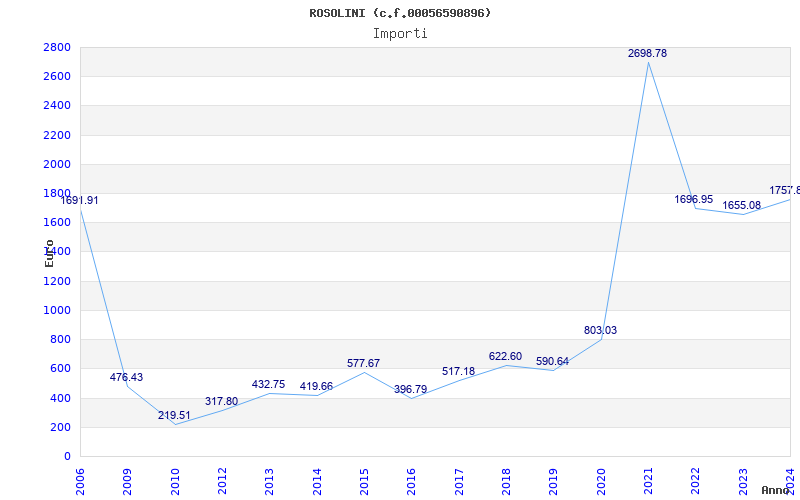Viewport: 800px width, 500px height.
Task: Click the 2010 x-axis year label
Action: click(175, 482)
